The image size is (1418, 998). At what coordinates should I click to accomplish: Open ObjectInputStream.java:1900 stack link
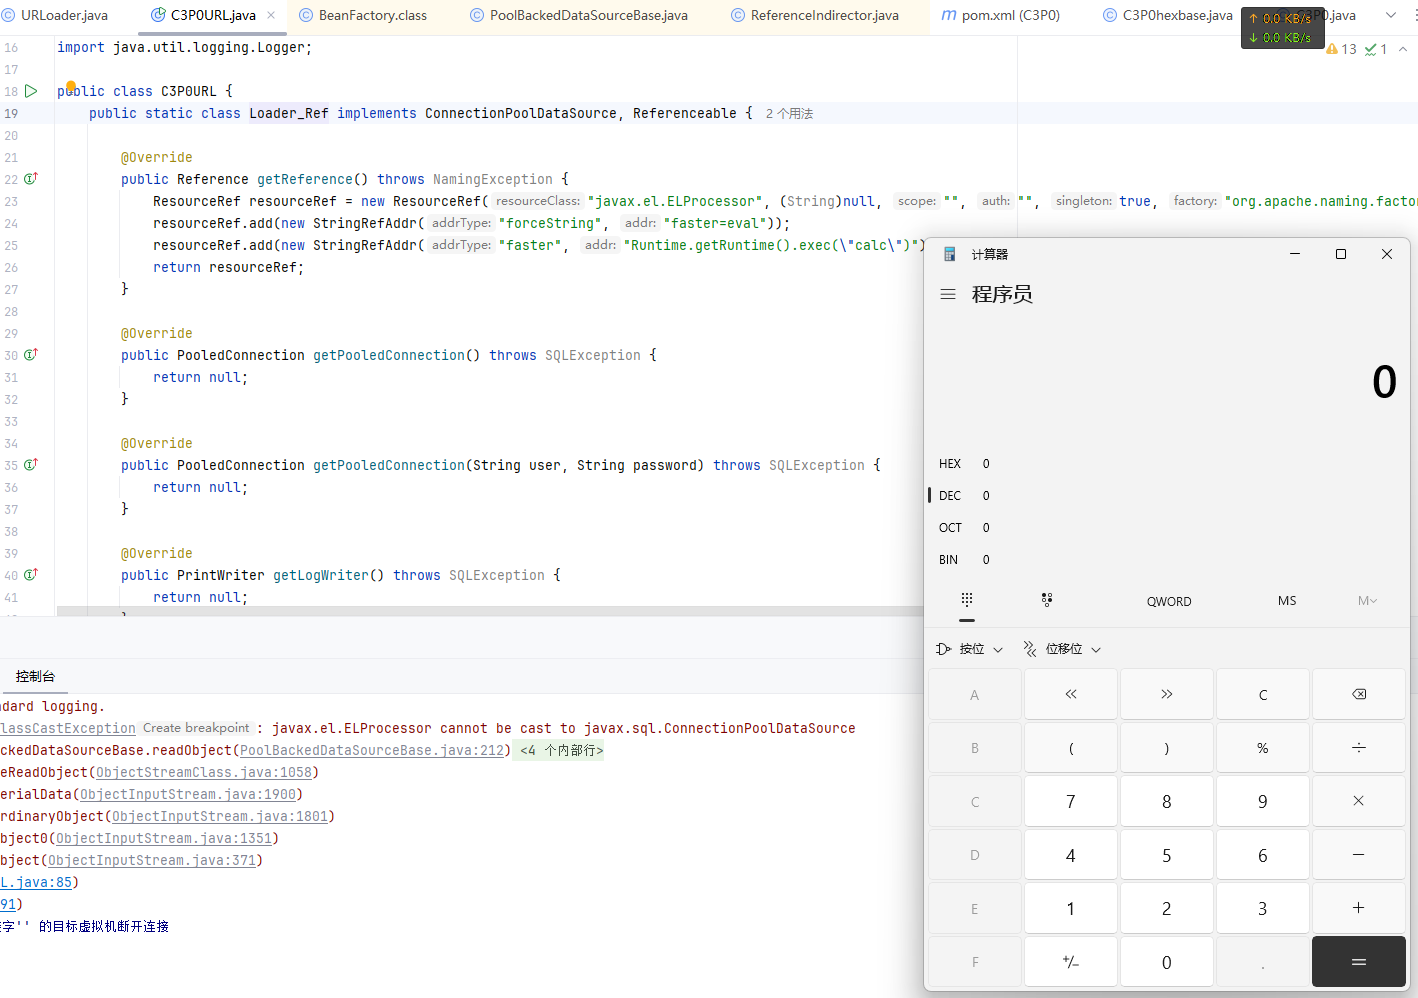[x=188, y=795]
